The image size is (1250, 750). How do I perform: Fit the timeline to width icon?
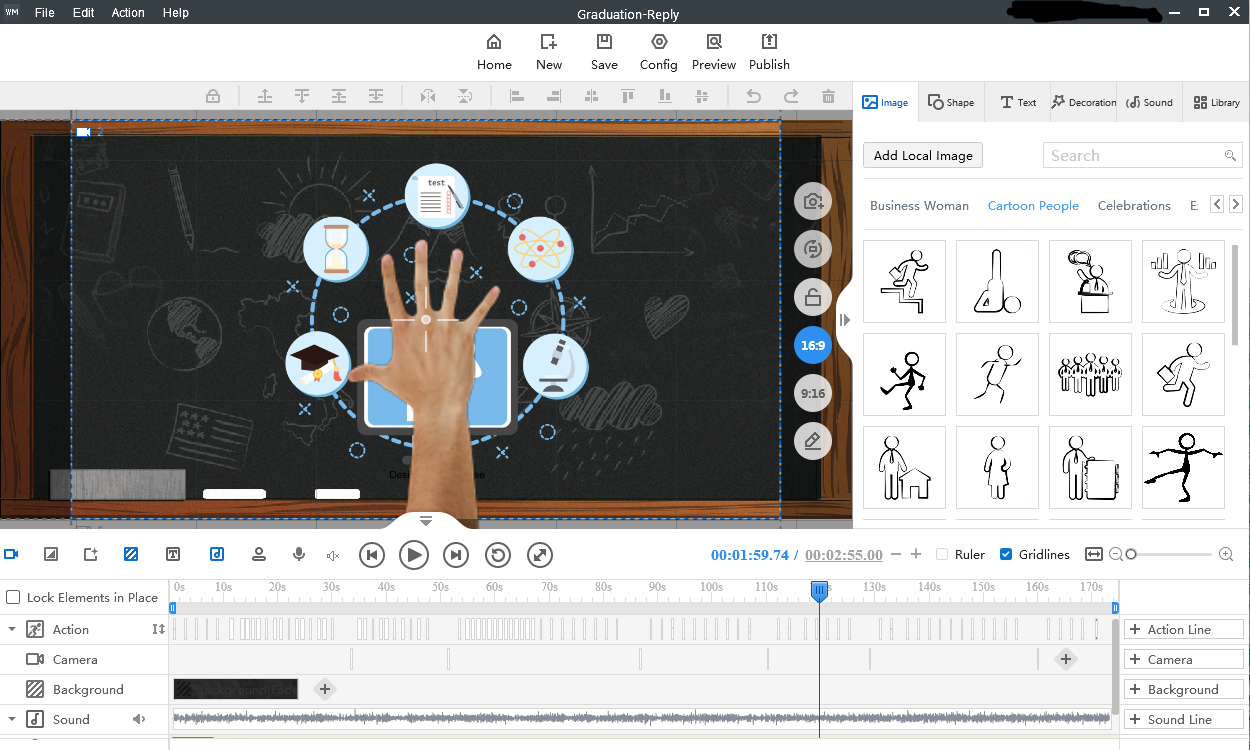[1093, 554]
